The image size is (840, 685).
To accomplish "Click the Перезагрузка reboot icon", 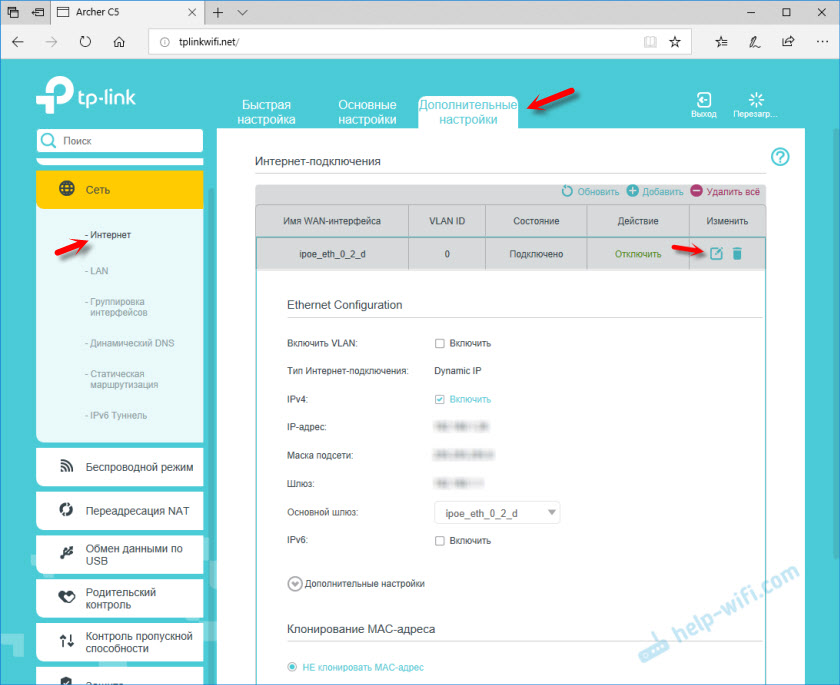I will (756, 101).
